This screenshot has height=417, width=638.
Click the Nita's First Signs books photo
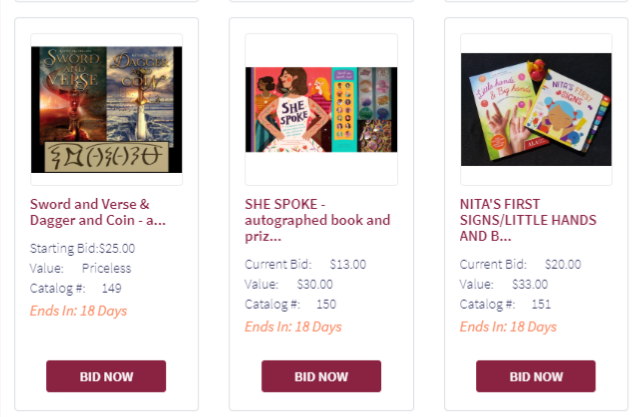(x=535, y=109)
